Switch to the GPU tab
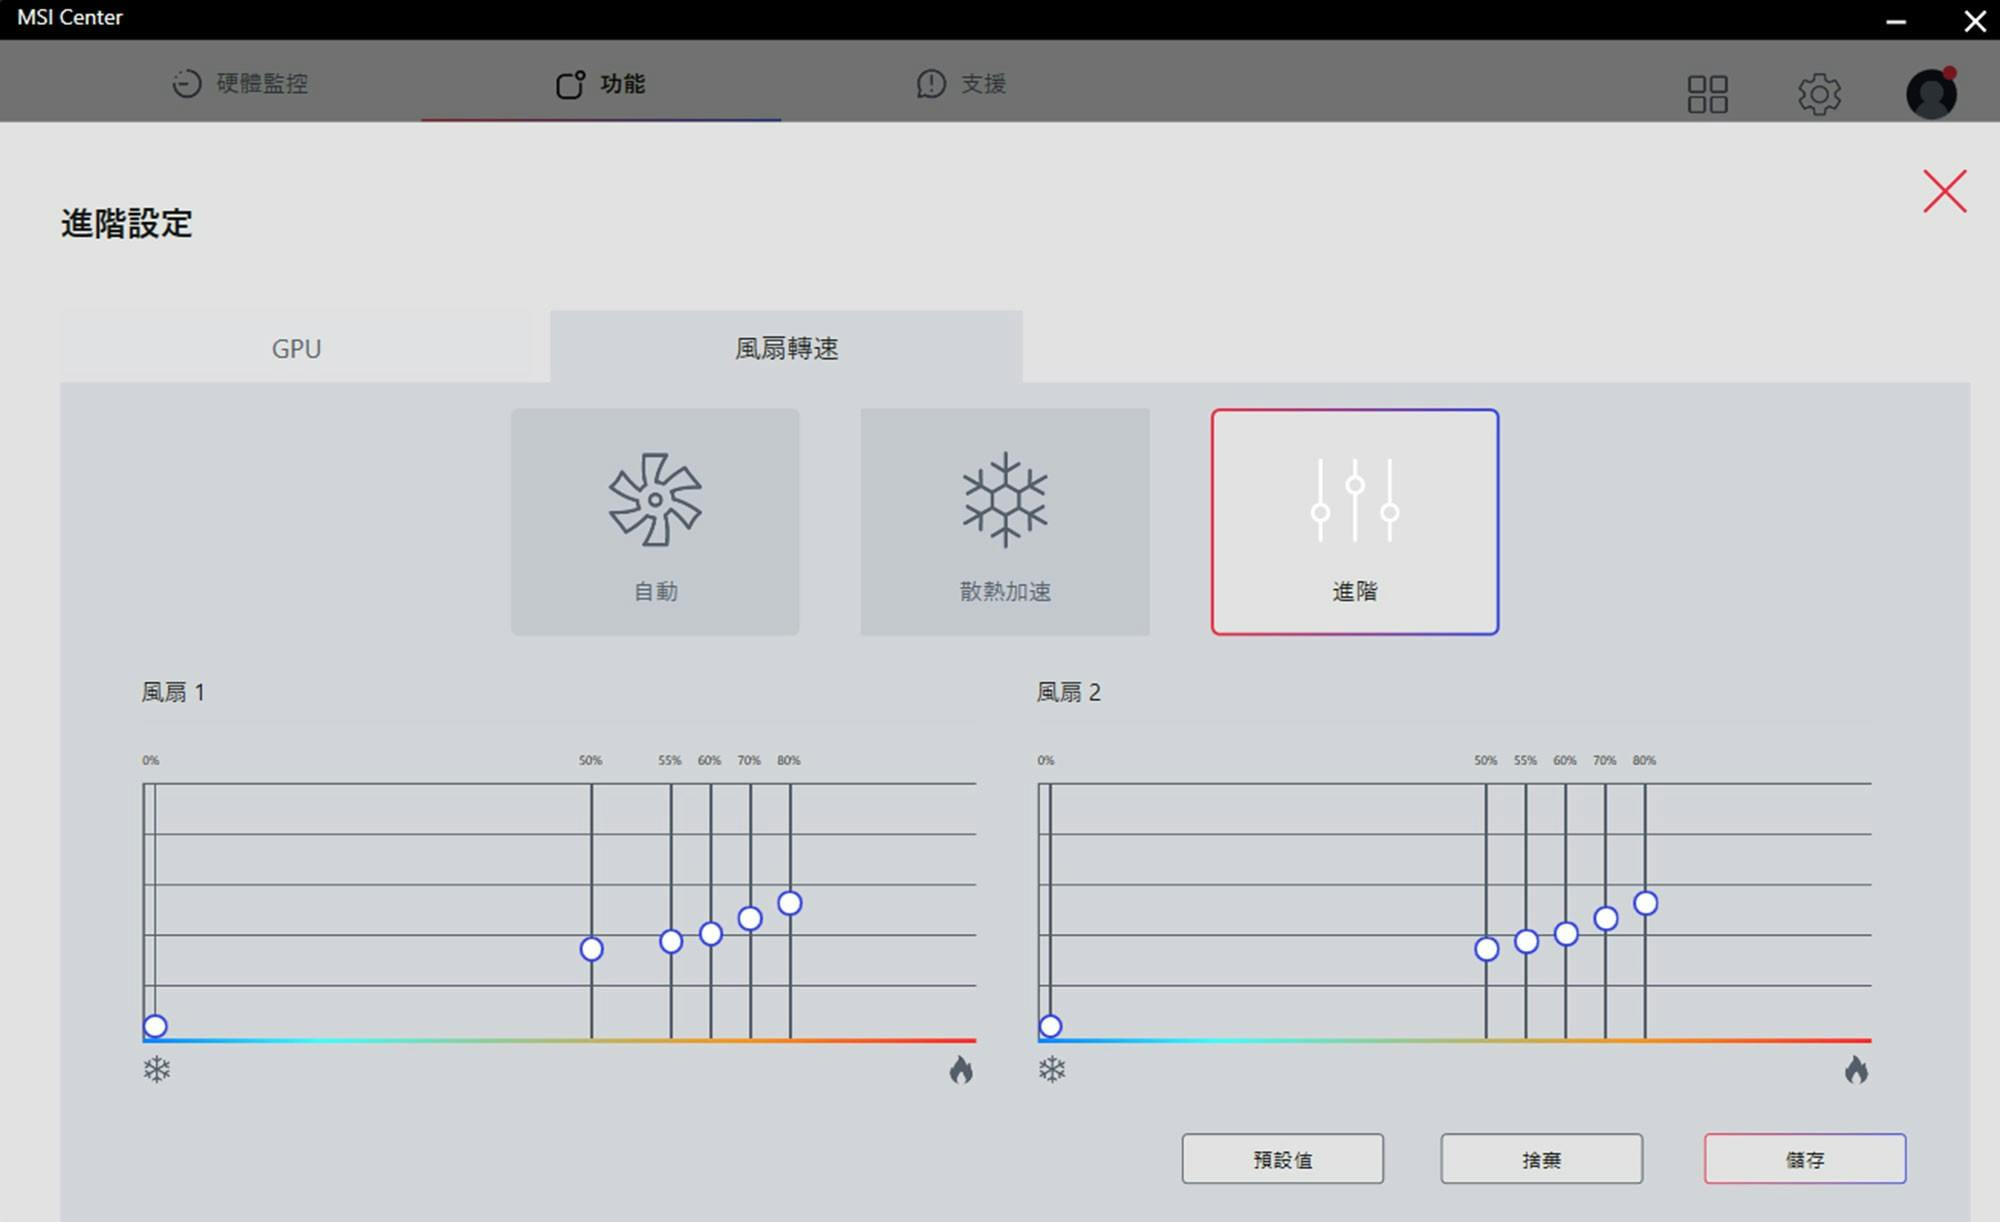 (297, 348)
